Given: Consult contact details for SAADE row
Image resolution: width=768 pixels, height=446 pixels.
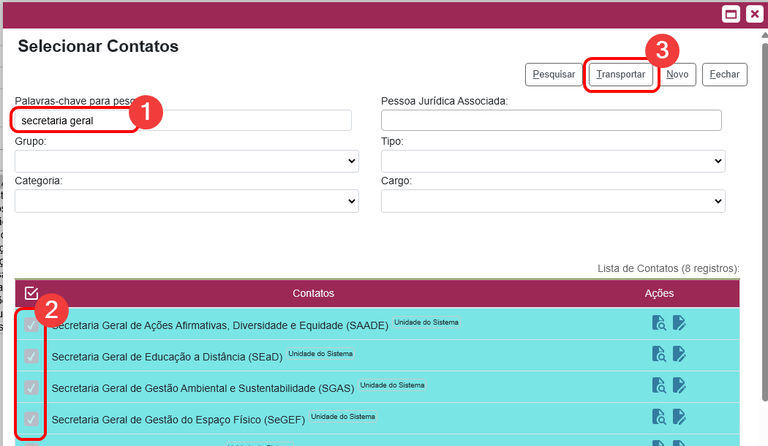Looking at the screenshot, I should (x=659, y=323).
